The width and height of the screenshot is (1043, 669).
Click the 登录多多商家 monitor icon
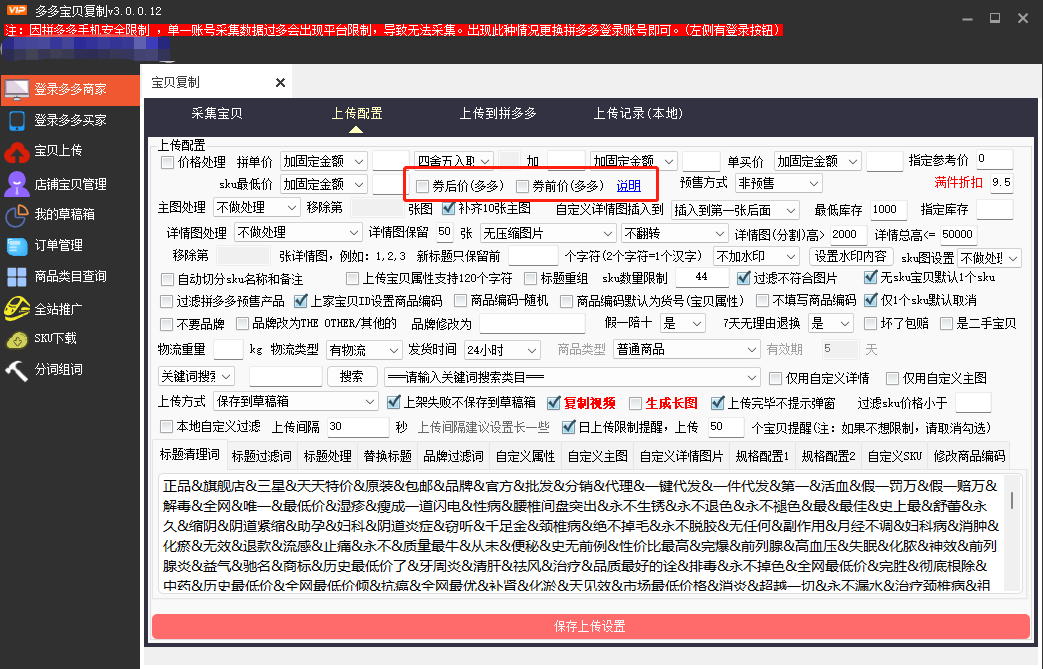click(17, 89)
